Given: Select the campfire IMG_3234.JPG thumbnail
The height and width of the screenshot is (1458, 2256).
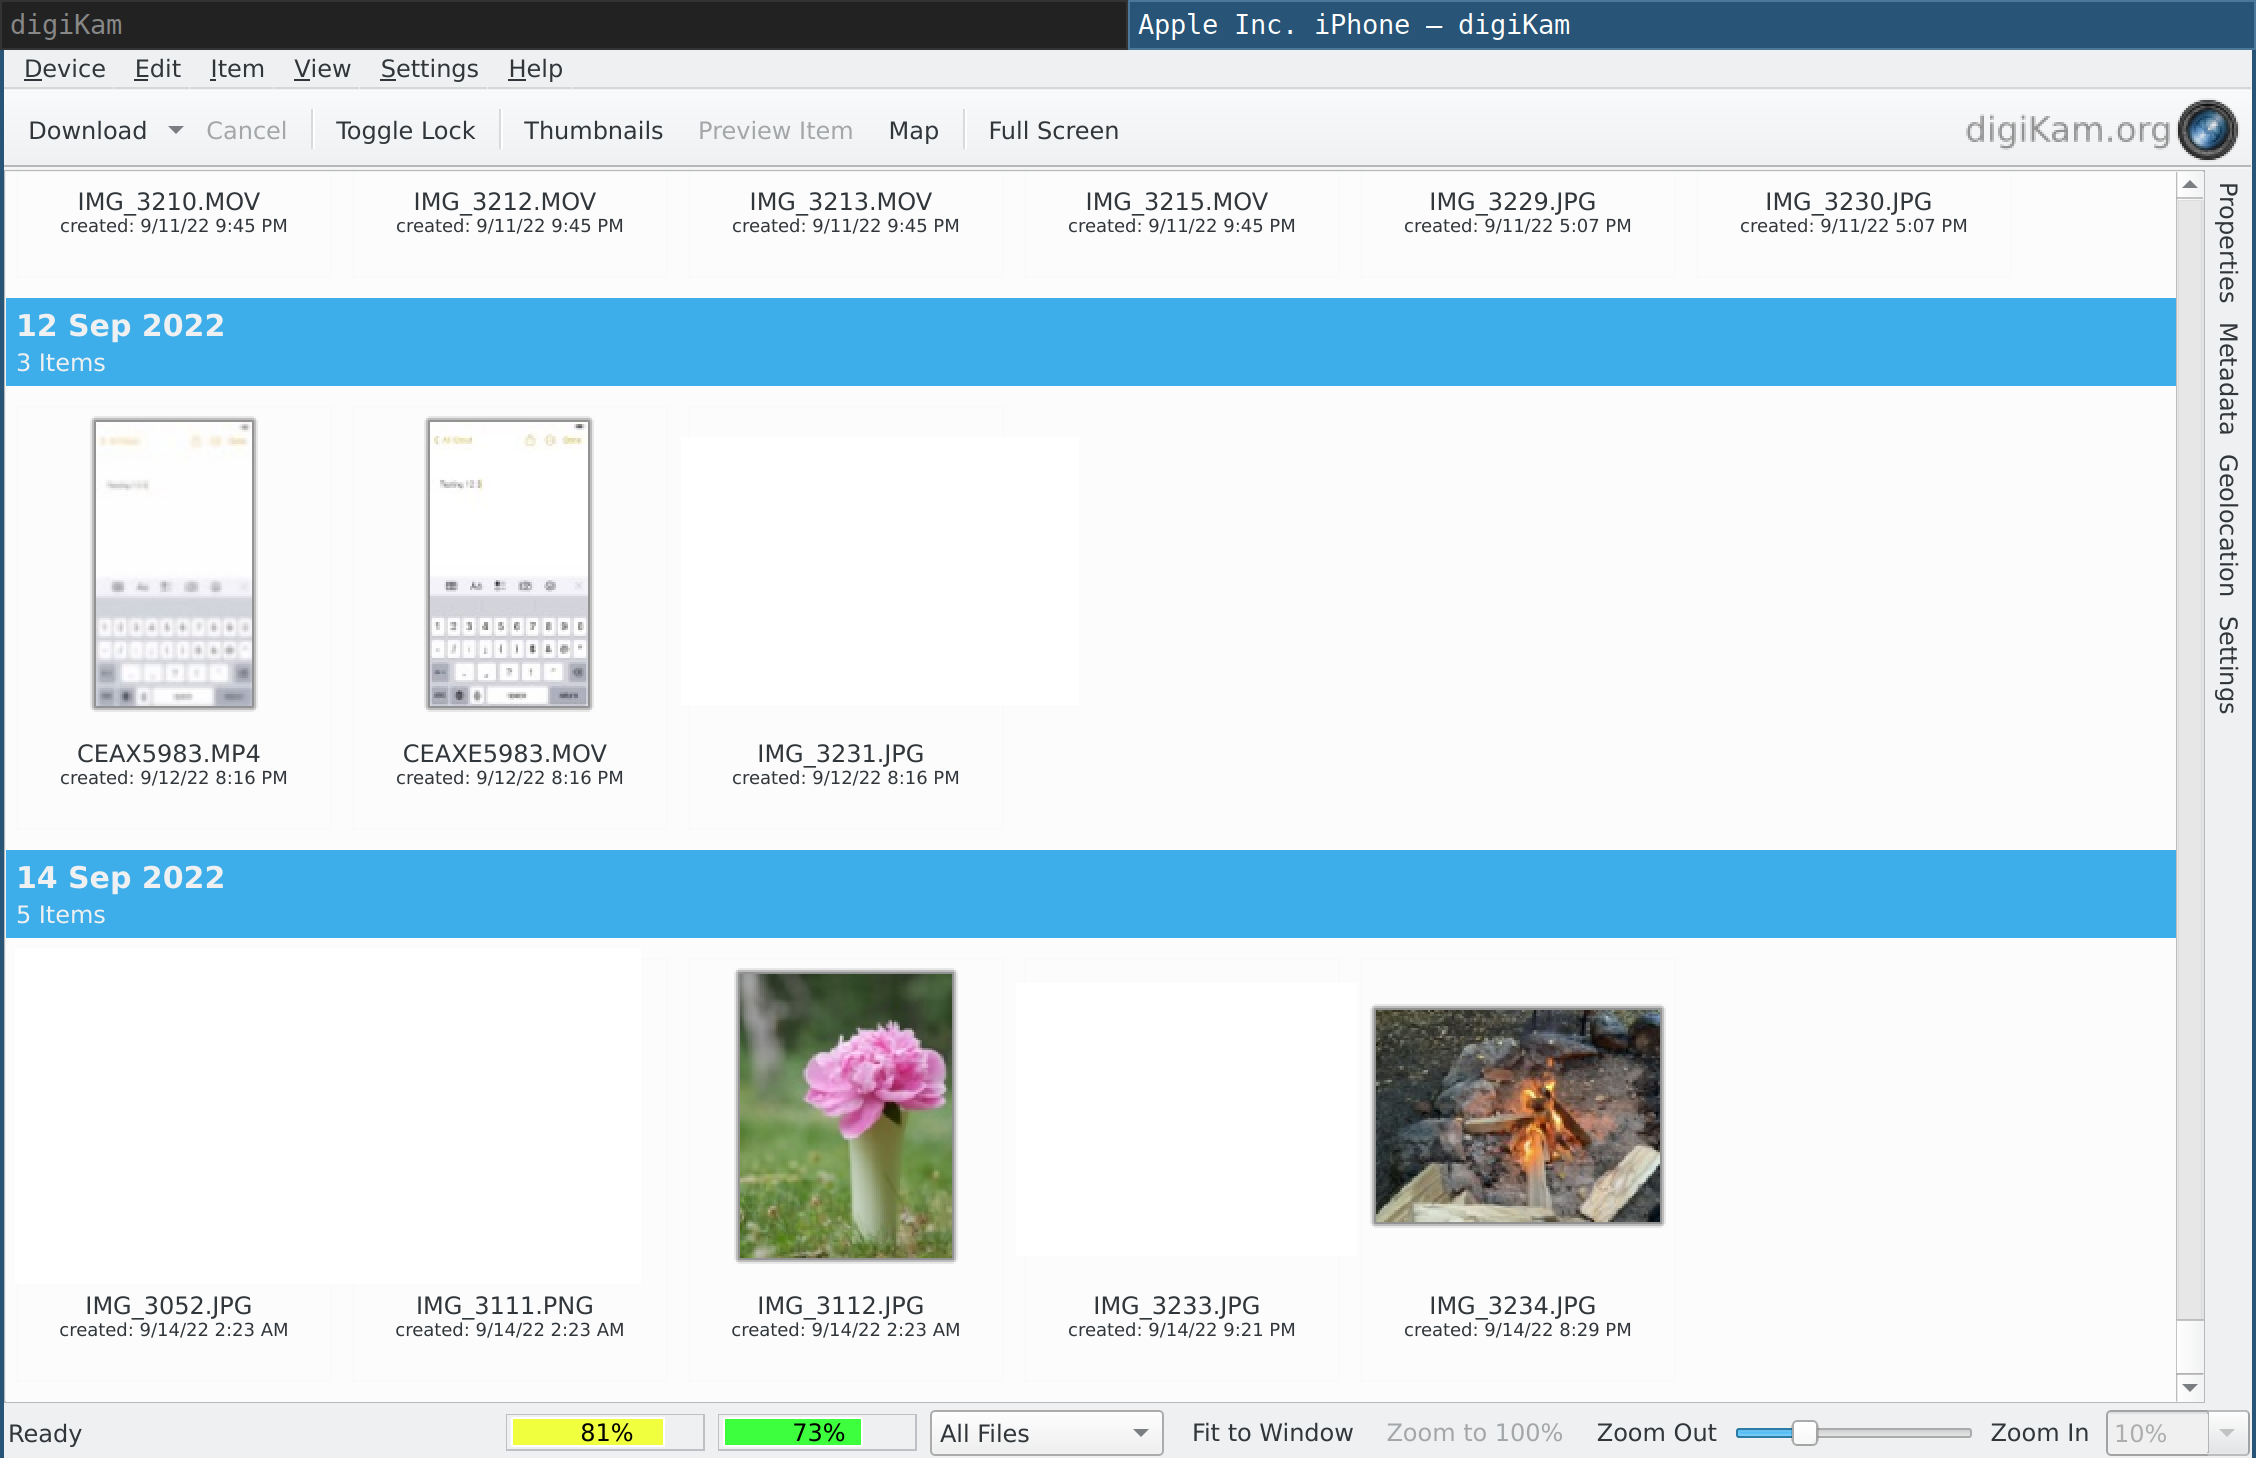Looking at the screenshot, I should coord(1518,1116).
